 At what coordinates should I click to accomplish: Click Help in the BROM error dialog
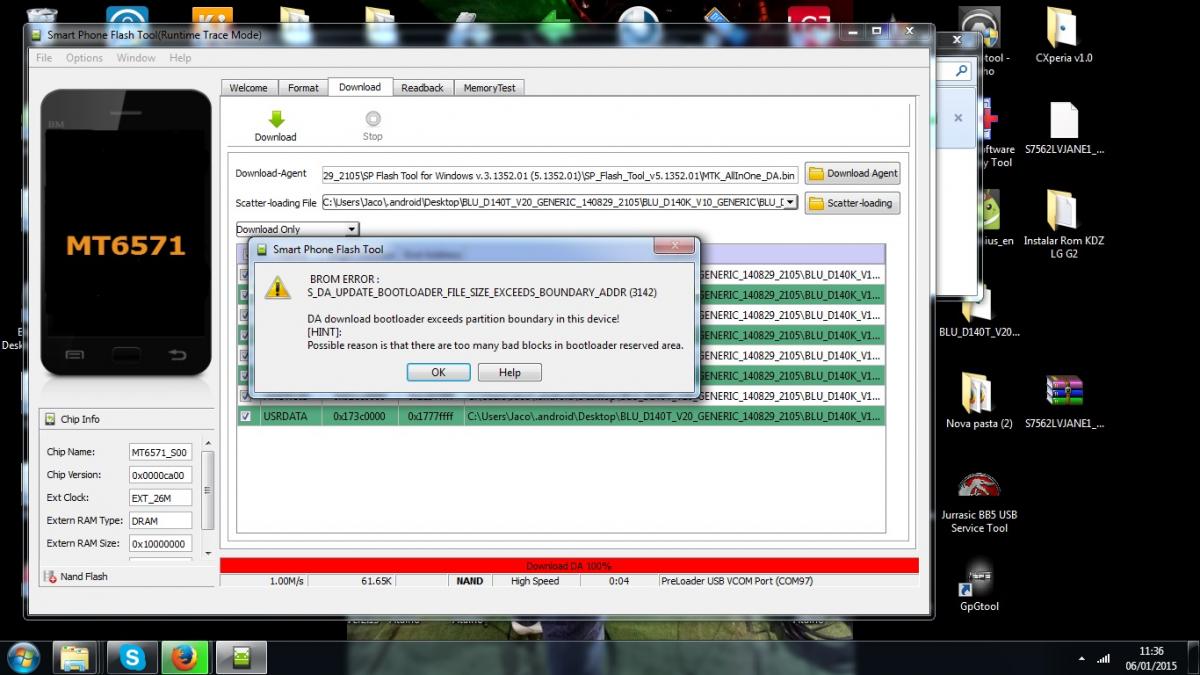pyautogui.click(x=510, y=372)
